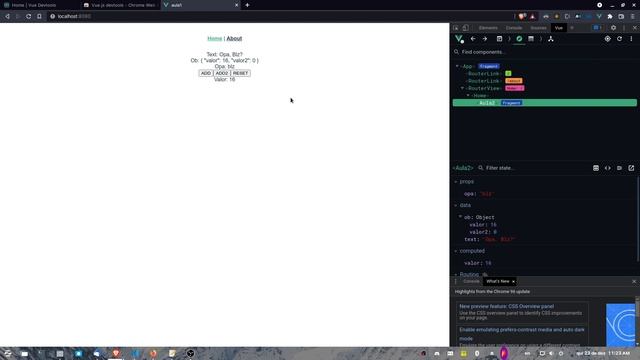
Task: Switch to Vue.js devtools Chrome Web Store tab
Action: (x=120, y=5)
